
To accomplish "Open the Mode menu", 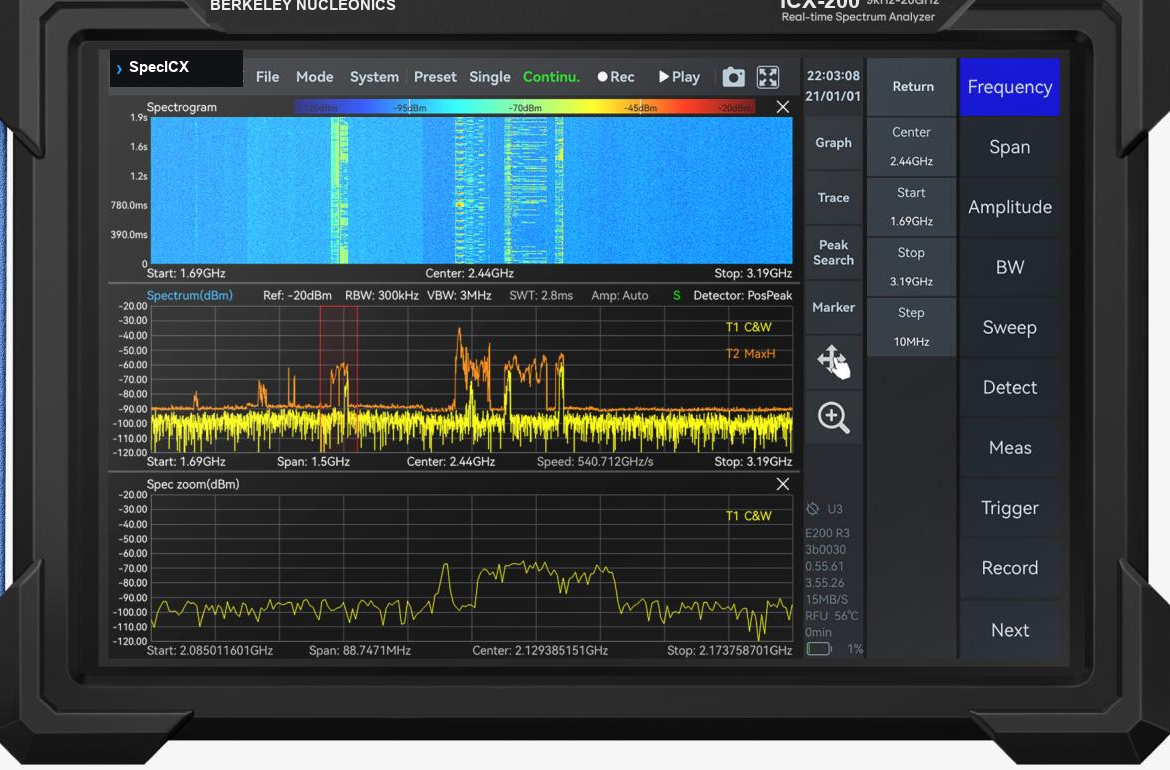I will [x=314, y=77].
